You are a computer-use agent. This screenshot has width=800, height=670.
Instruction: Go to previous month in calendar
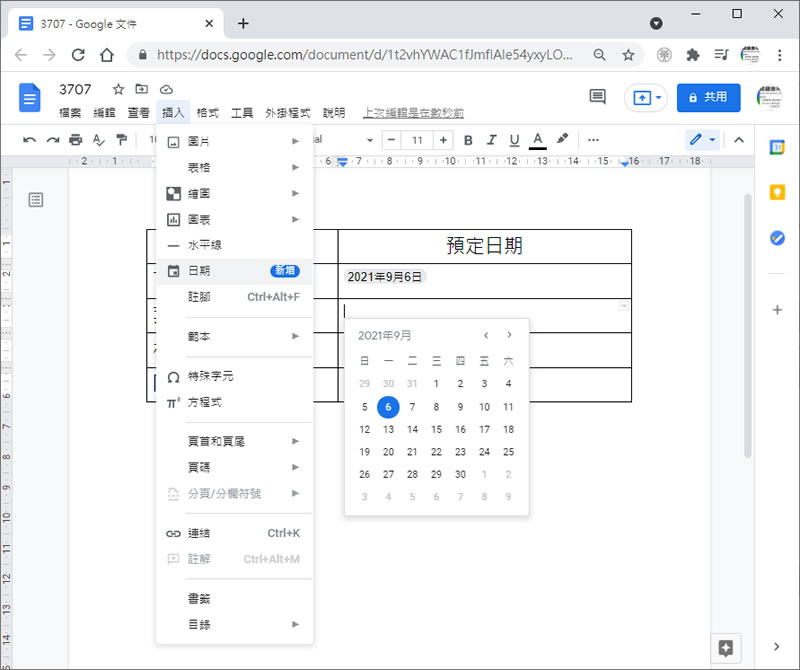(x=486, y=335)
